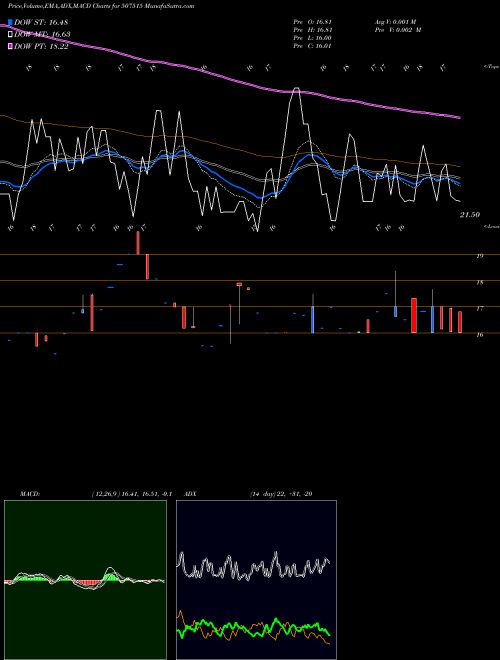Click the blue DOW ST legend swatch
Screen dimensions: 500x660
[x=10, y=22]
